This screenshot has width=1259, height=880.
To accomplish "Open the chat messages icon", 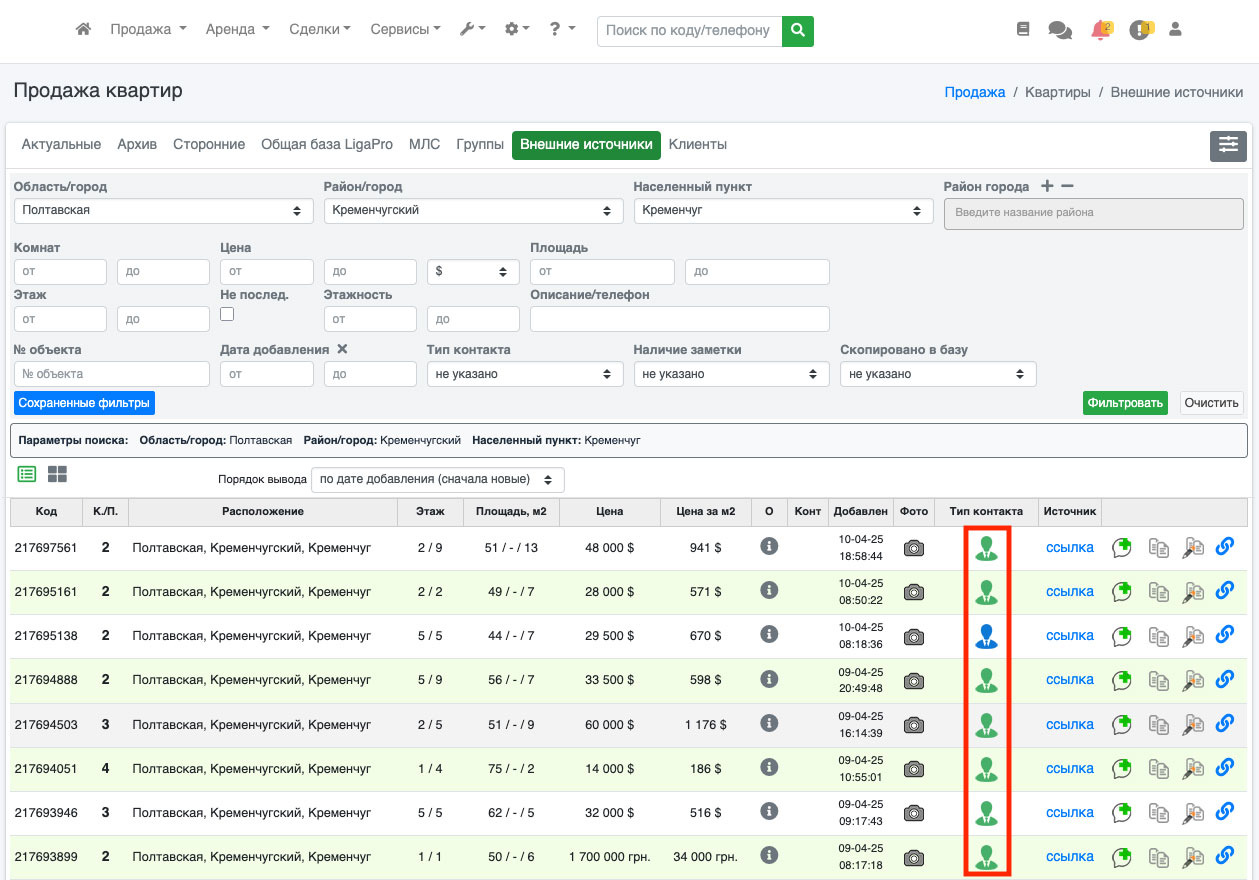I will coord(1059,30).
